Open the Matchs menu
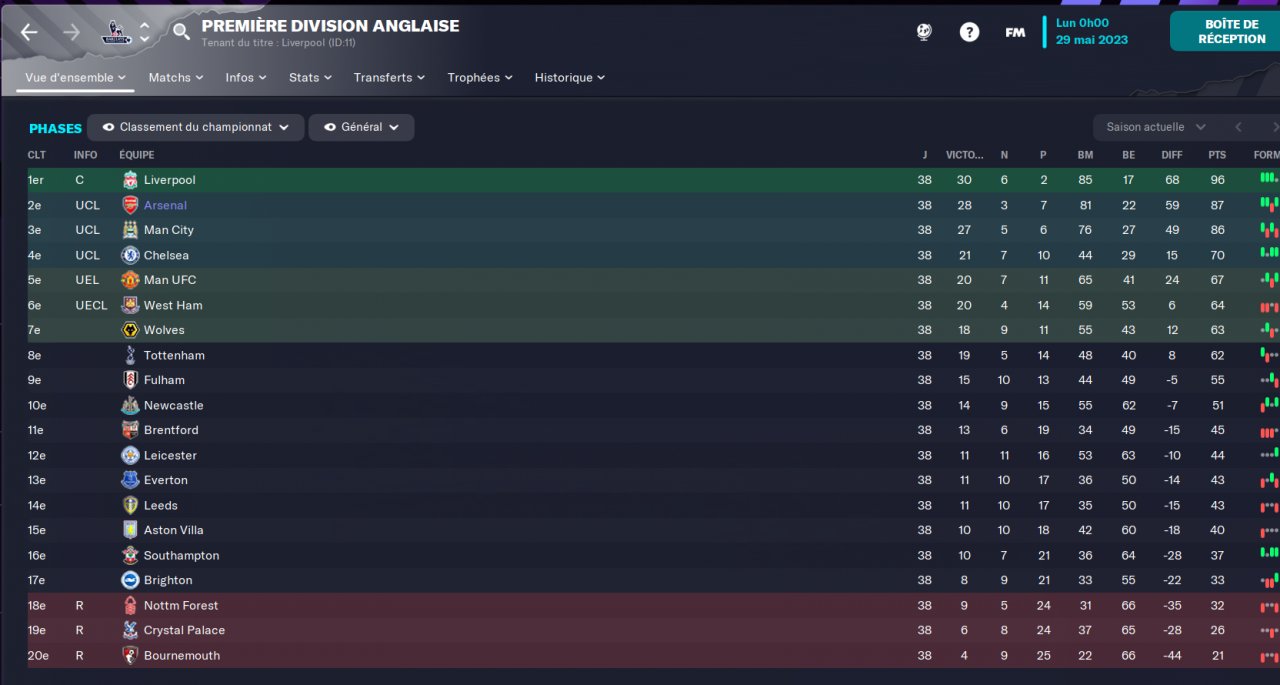Image resolution: width=1280 pixels, height=685 pixels. pos(176,77)
